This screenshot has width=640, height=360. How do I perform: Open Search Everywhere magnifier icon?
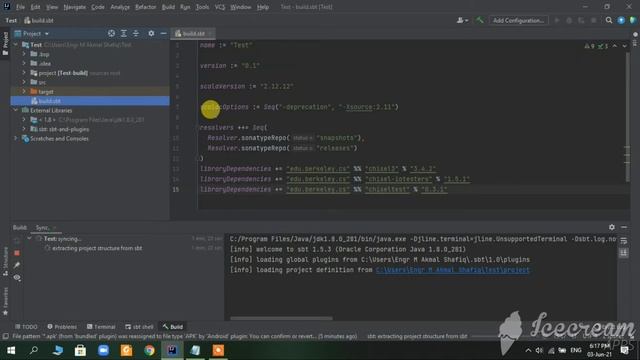pyautogui.click(x=609, y=20)
